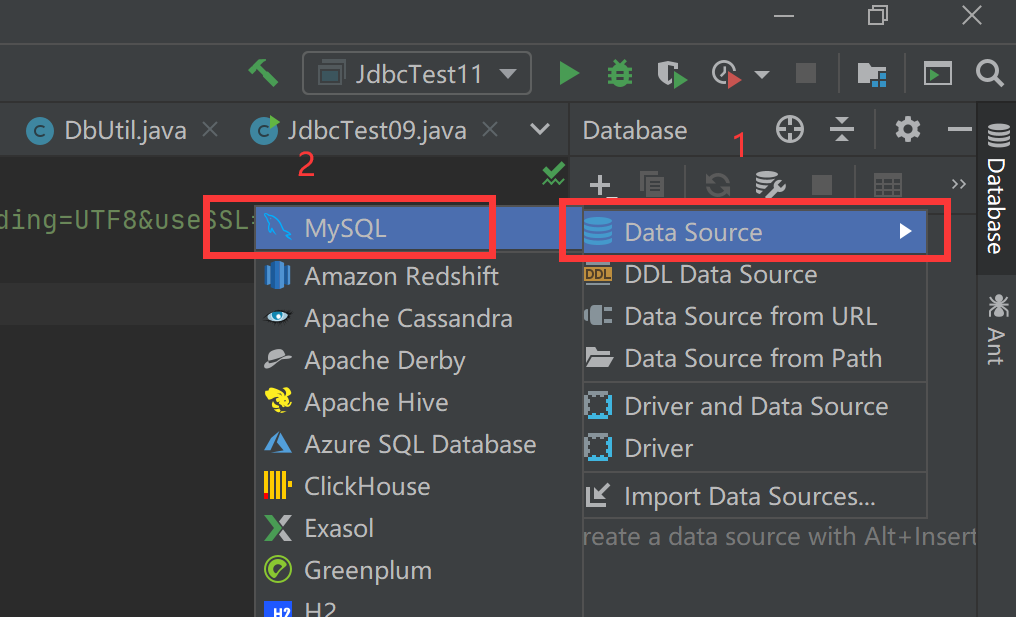Click Import Data Sources...

[x=755, y=496]
